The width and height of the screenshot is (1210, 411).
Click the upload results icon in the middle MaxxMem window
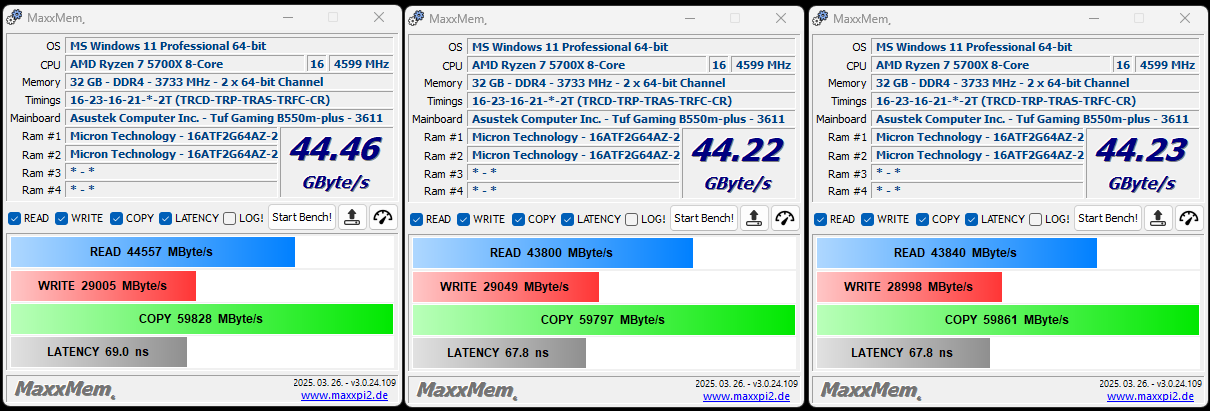coord(756,218)
